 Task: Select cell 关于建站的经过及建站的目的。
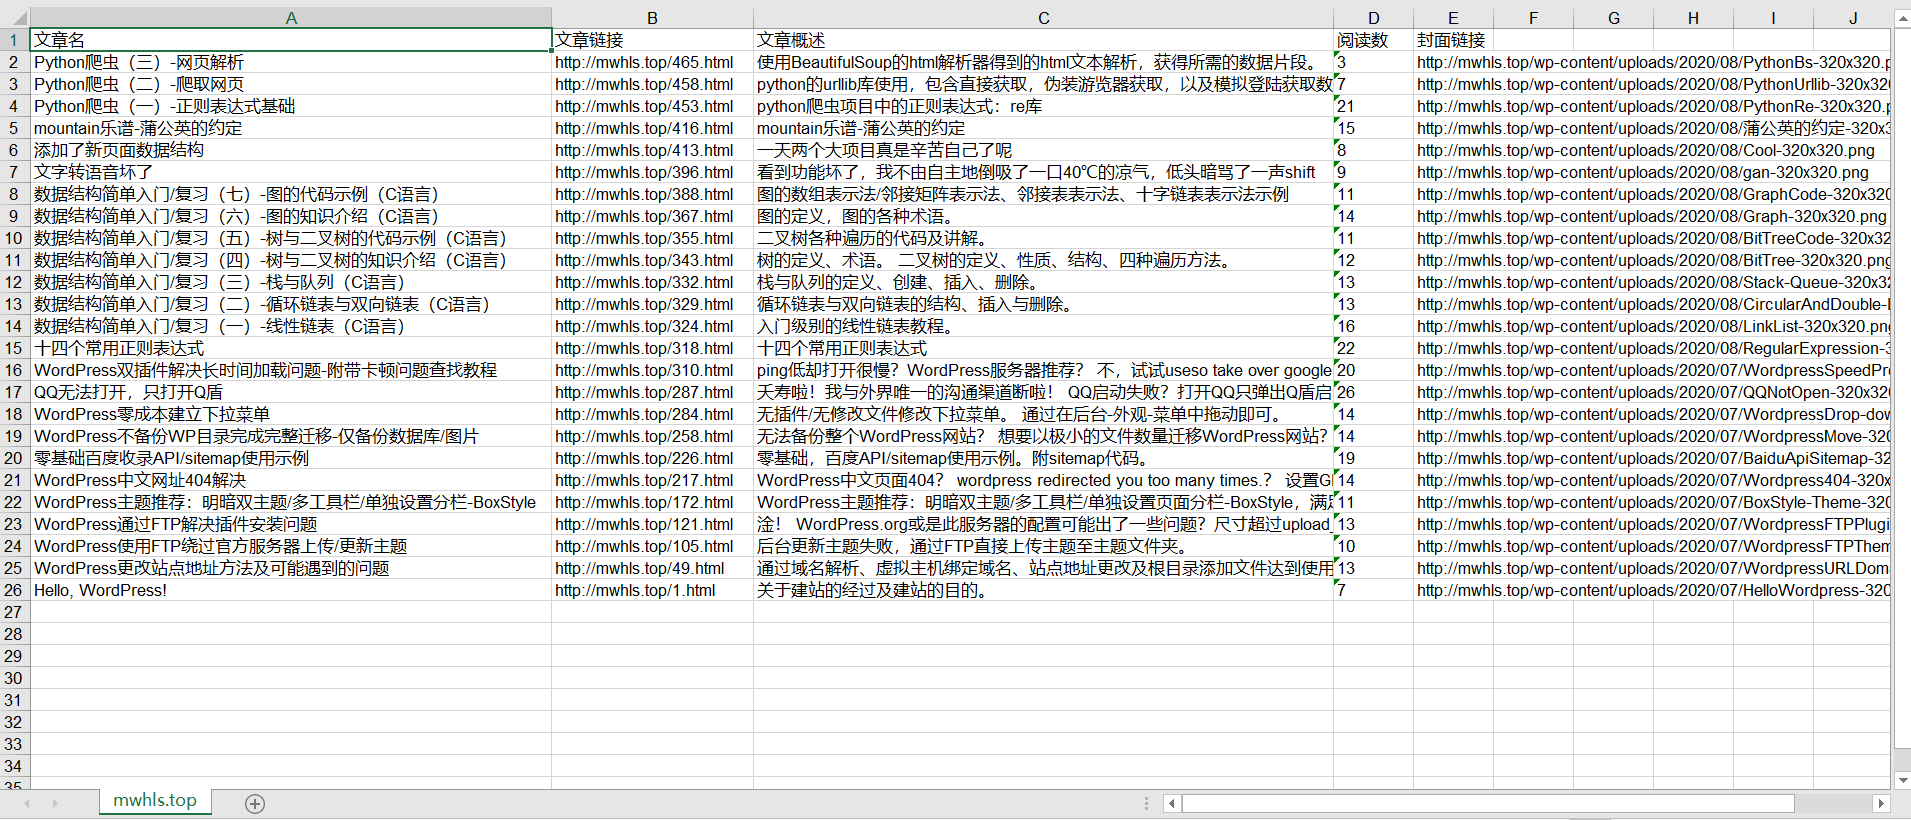click(1043, 590)
